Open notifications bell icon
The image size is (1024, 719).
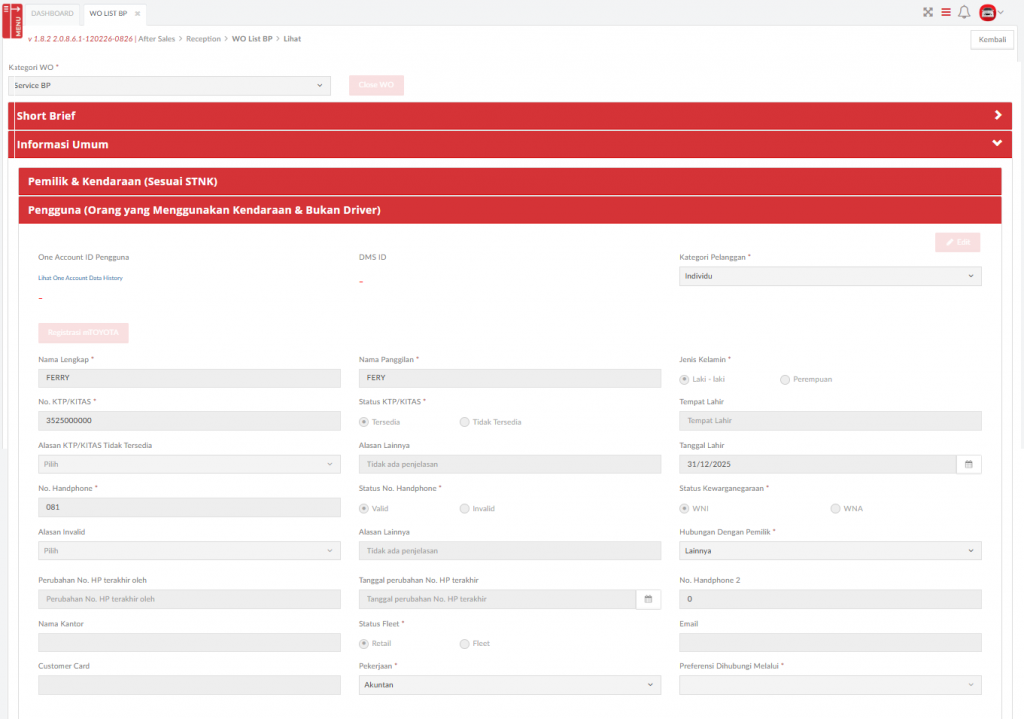click(x=964, y=13)
